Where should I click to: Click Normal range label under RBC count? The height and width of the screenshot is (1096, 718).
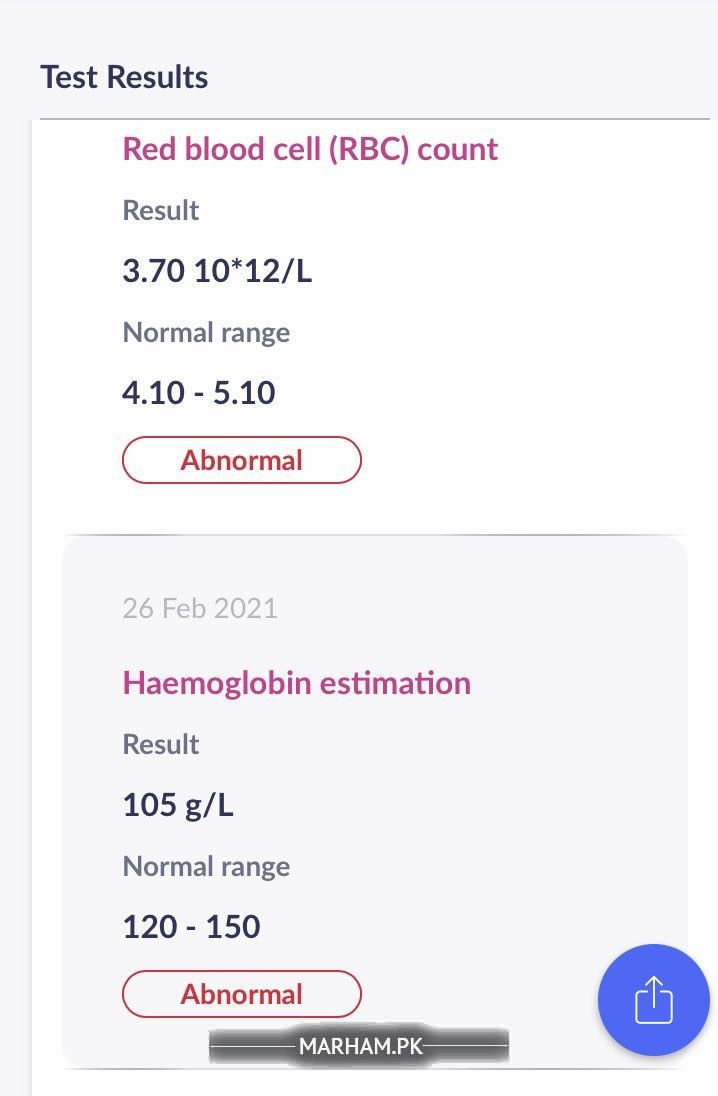tap(206, 332)
